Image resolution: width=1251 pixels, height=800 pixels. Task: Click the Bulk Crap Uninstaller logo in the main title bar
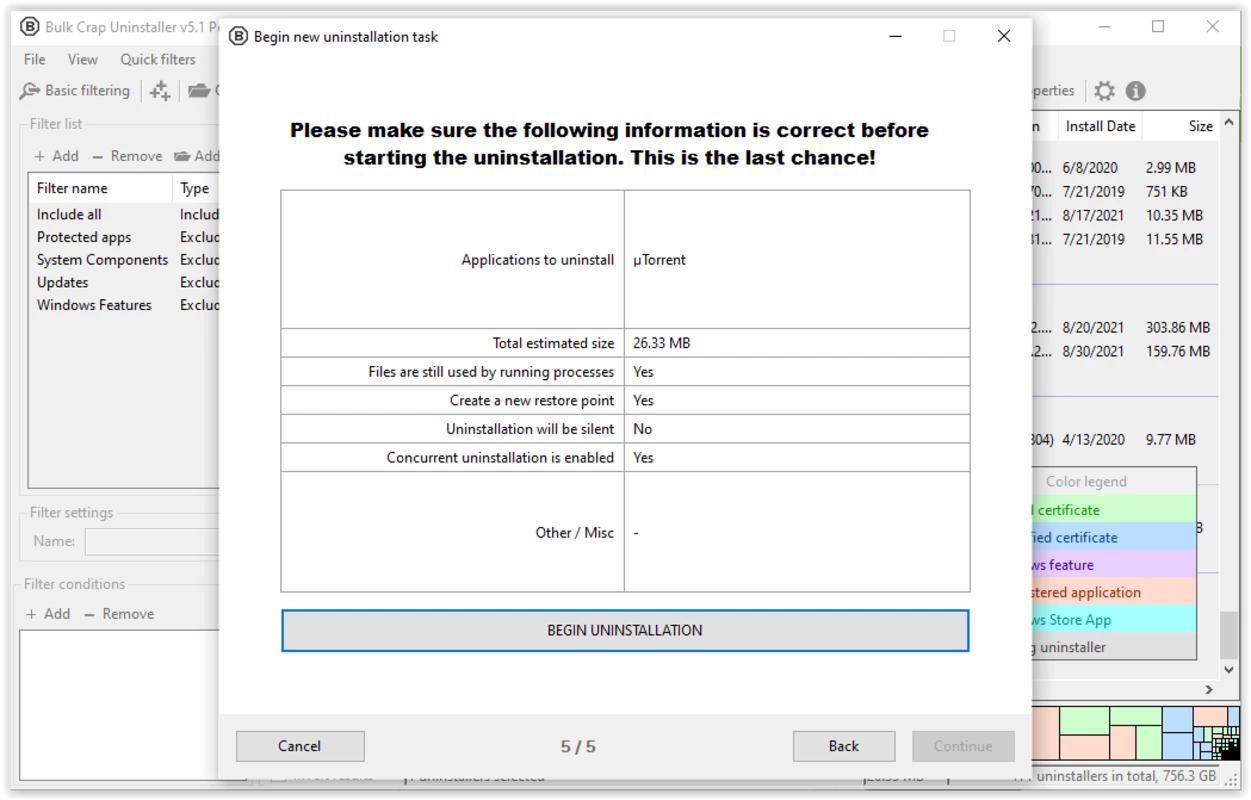[x=30, y=27]
